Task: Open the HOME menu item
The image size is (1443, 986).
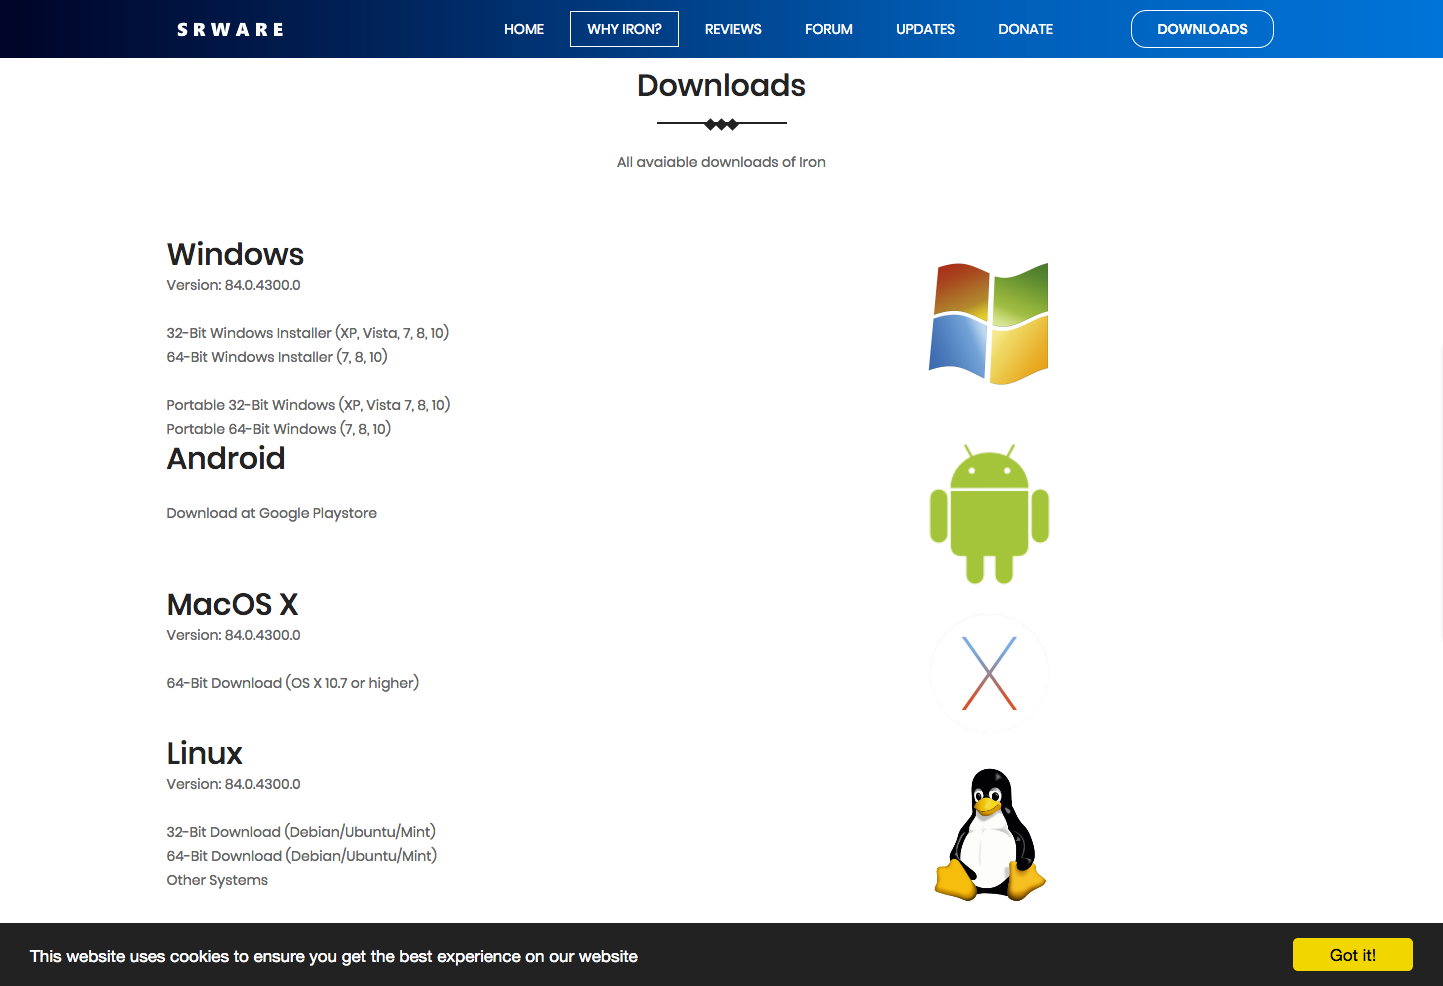Action: tap(523, 29)
